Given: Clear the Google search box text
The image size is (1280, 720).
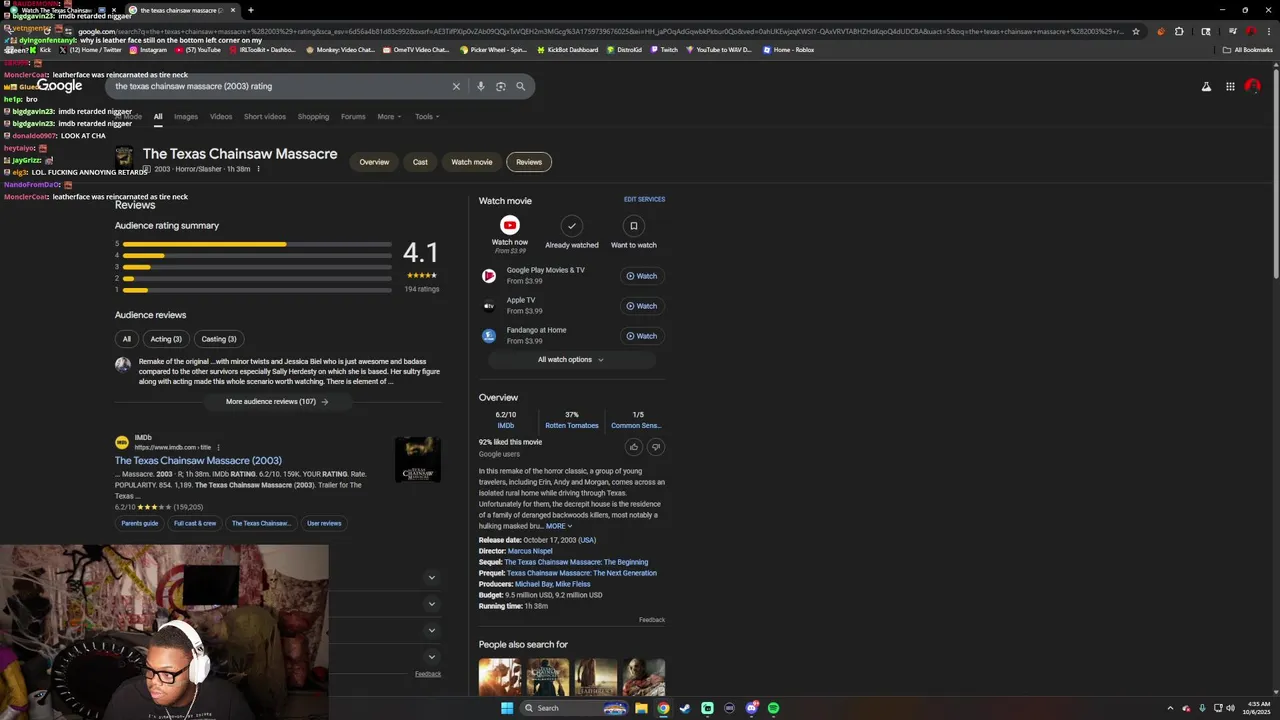Looking at the screenshot, I should 456,86.
